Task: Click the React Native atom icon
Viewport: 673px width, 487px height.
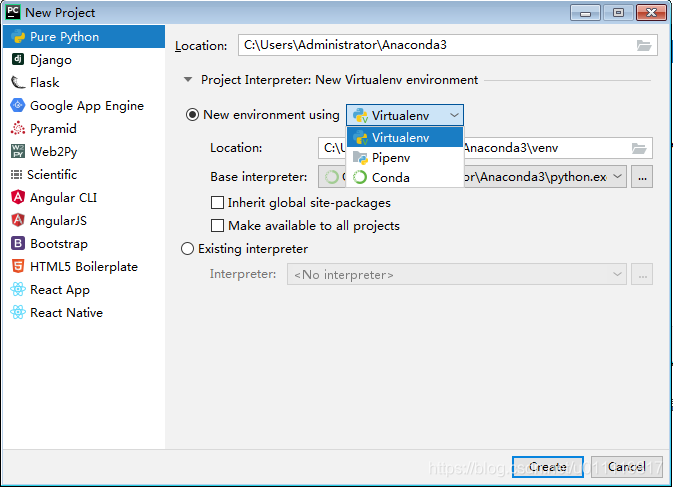Action: [18, 312]
